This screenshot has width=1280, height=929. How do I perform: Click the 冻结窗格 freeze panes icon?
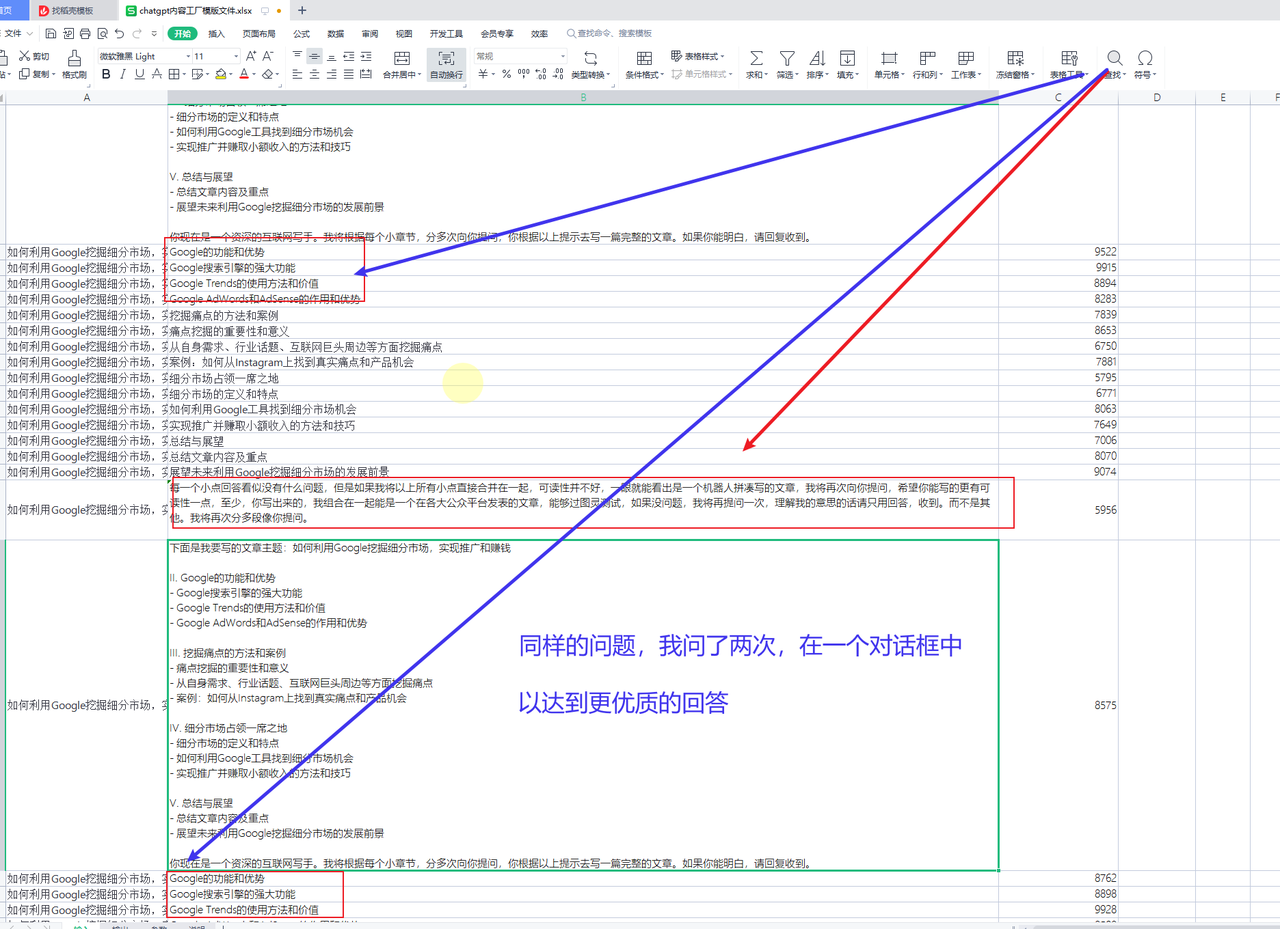pyautogui.click(x=1016, y=59)
